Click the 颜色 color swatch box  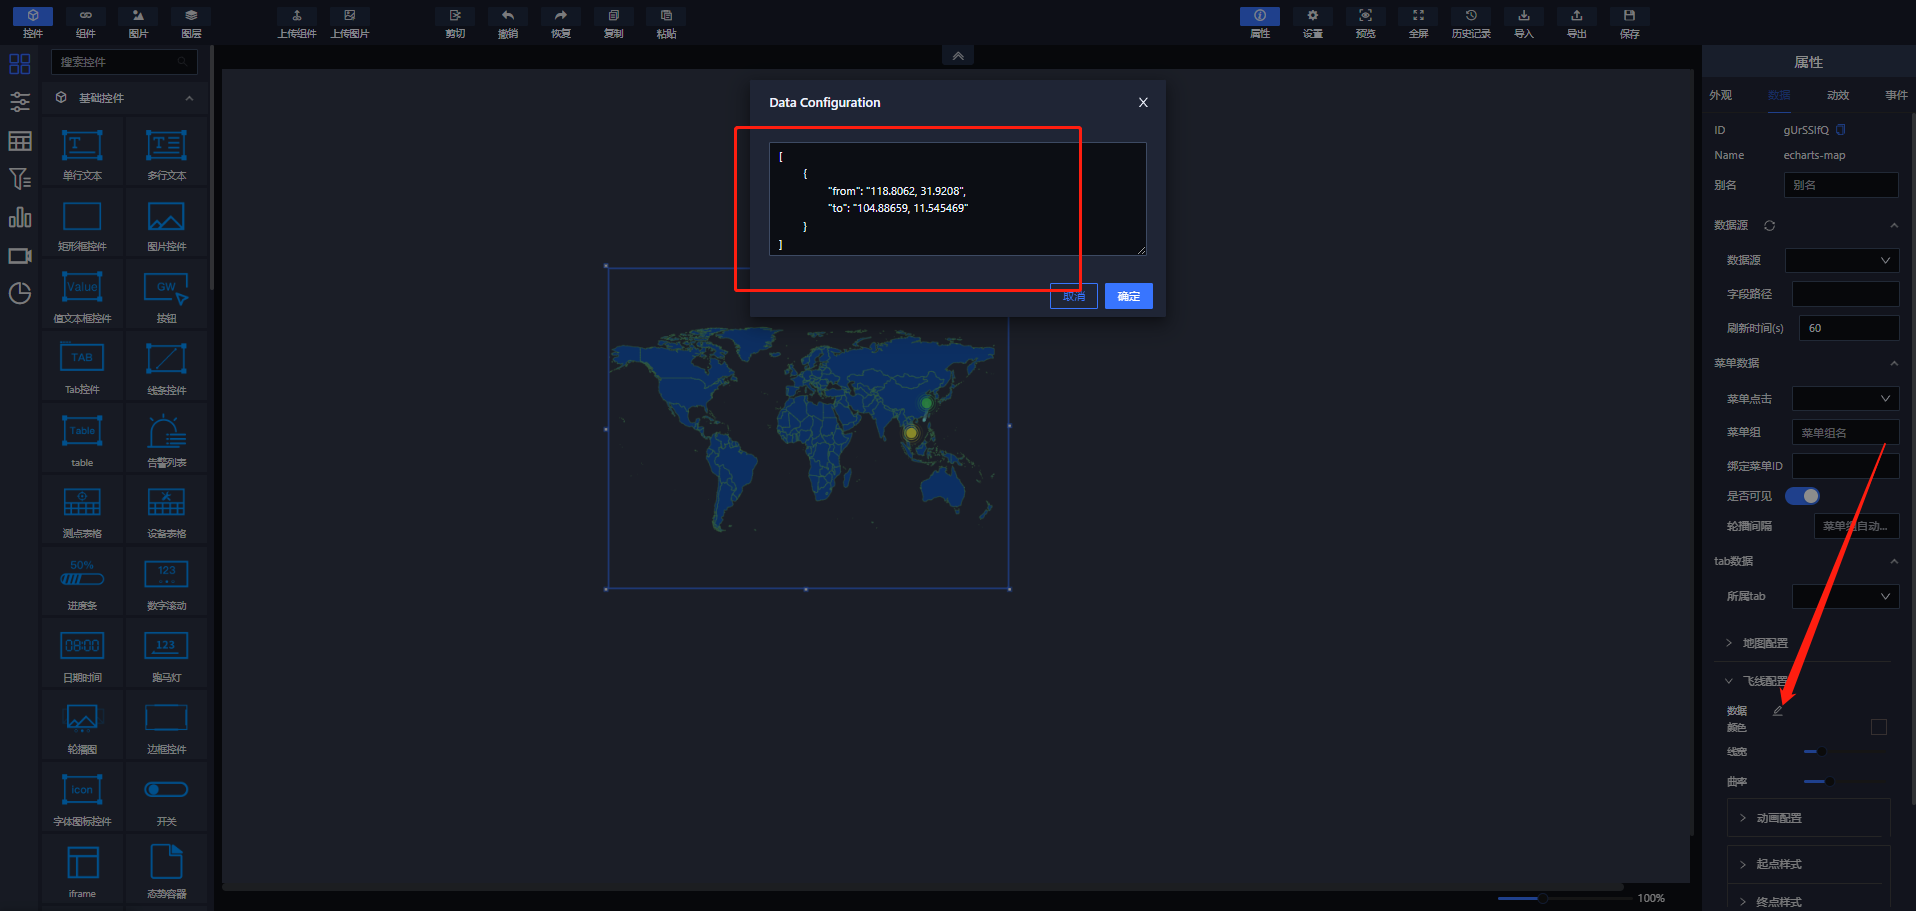point(1878,728)
